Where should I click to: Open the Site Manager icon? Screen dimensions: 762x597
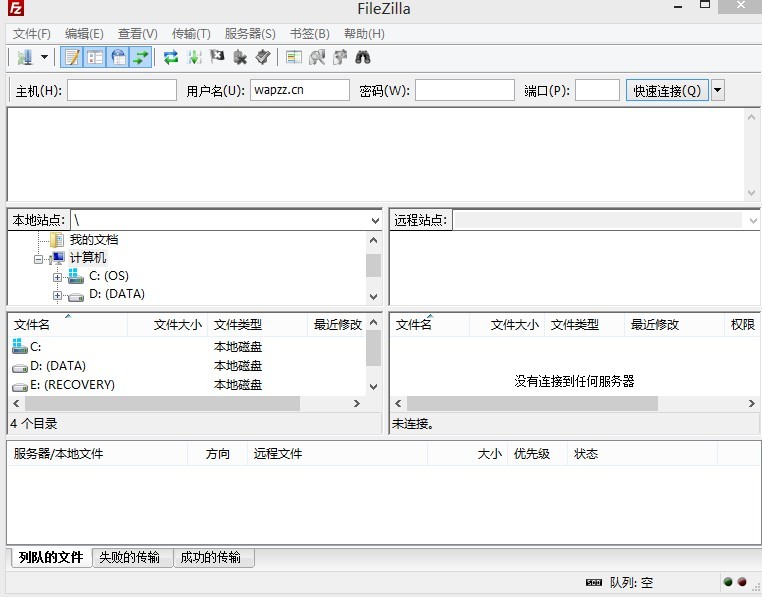pyautogui.click(x=23, y=57)
